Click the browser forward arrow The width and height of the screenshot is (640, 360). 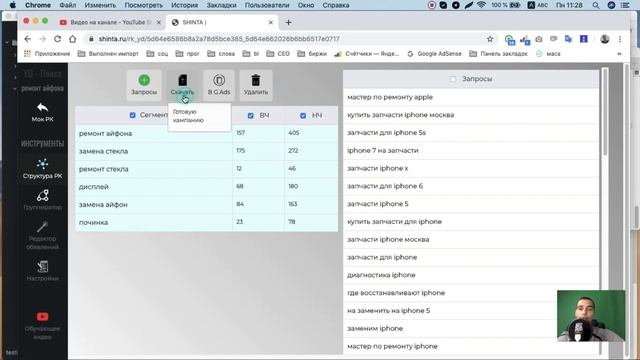pyautogui.click(x=42, y=39)
